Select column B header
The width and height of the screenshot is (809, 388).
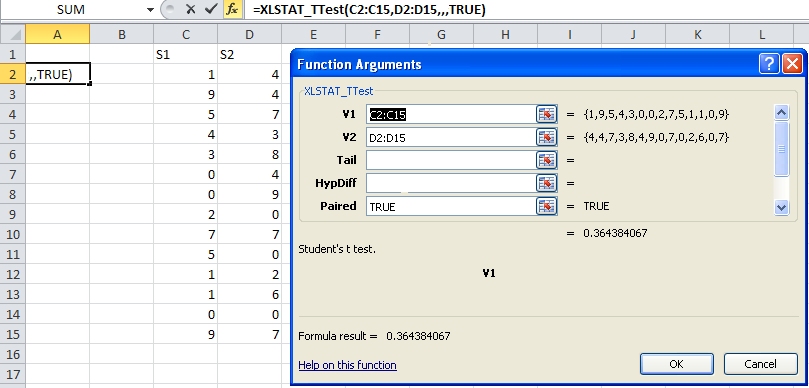point(121,35)
